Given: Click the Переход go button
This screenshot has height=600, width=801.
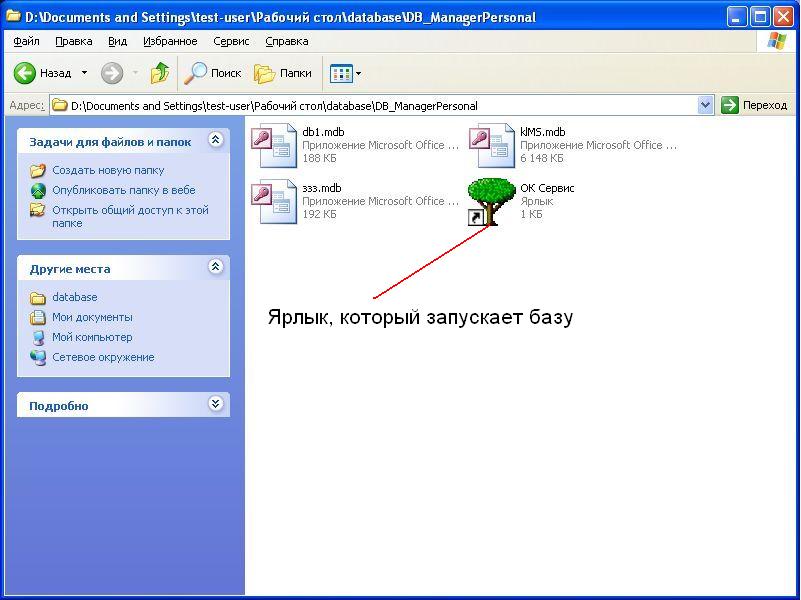Looking at the screenshot, I should click(755, 106).
